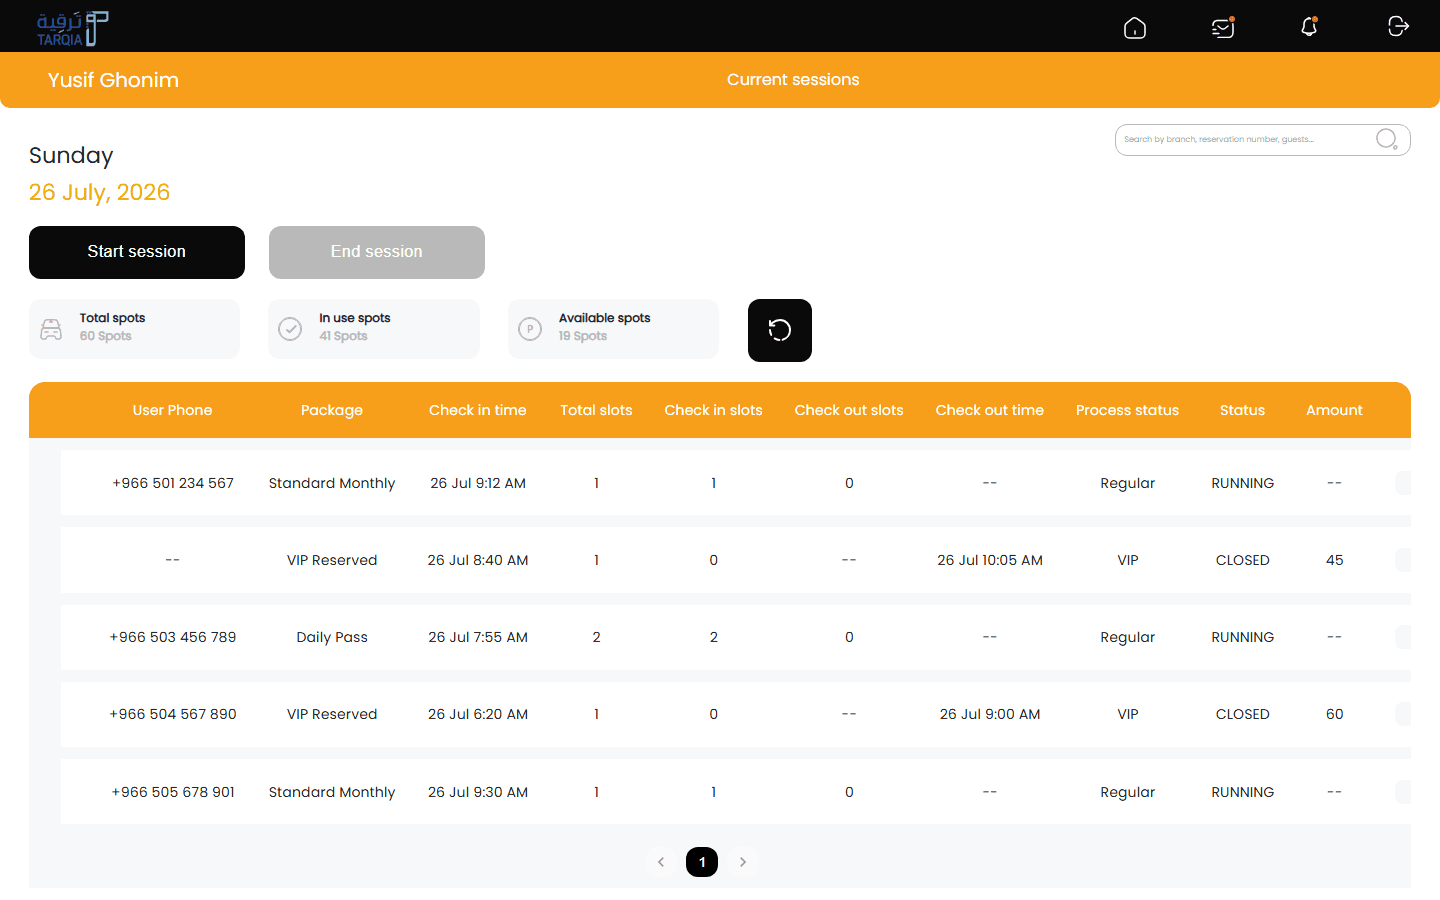
Task: Click check out time 26 Jul 9:00 AM
Action: tap(990, 714)
